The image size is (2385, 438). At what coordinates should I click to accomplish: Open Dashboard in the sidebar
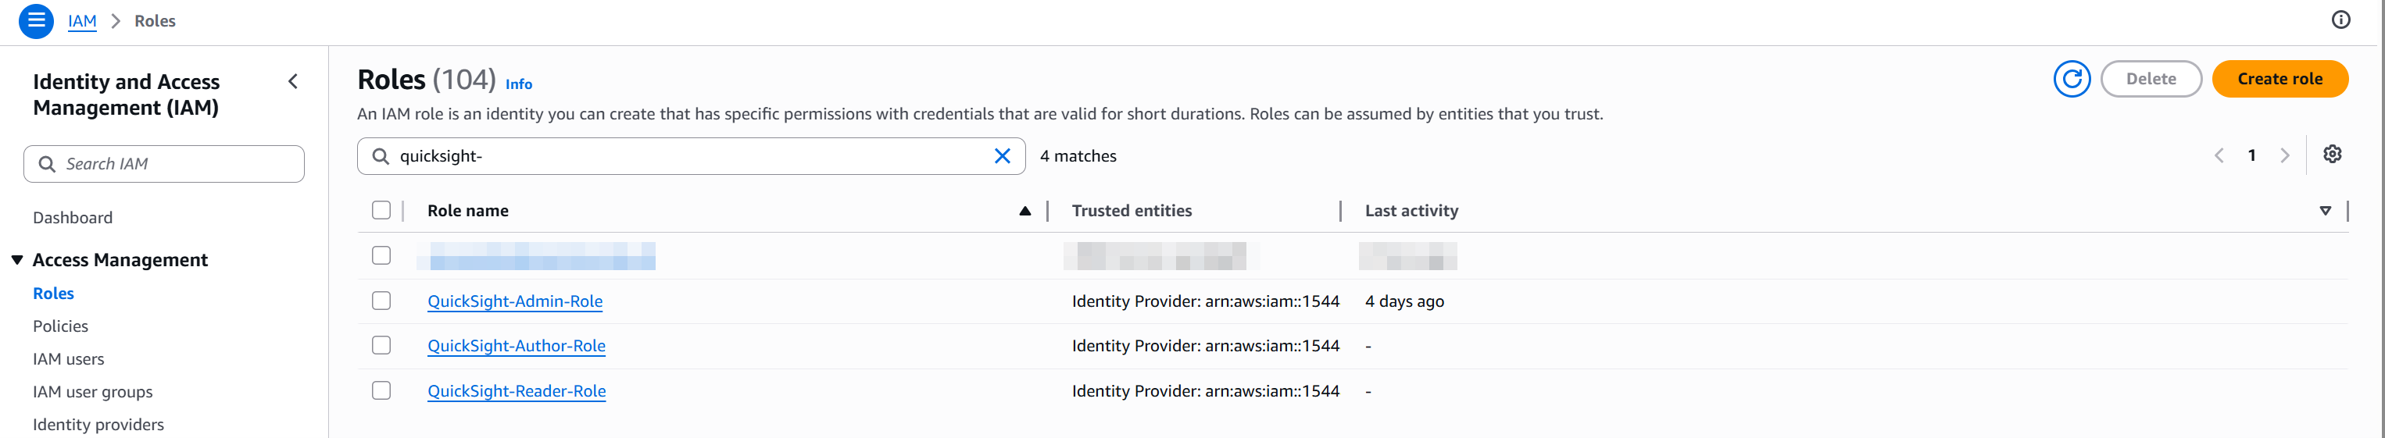[72, 218]
